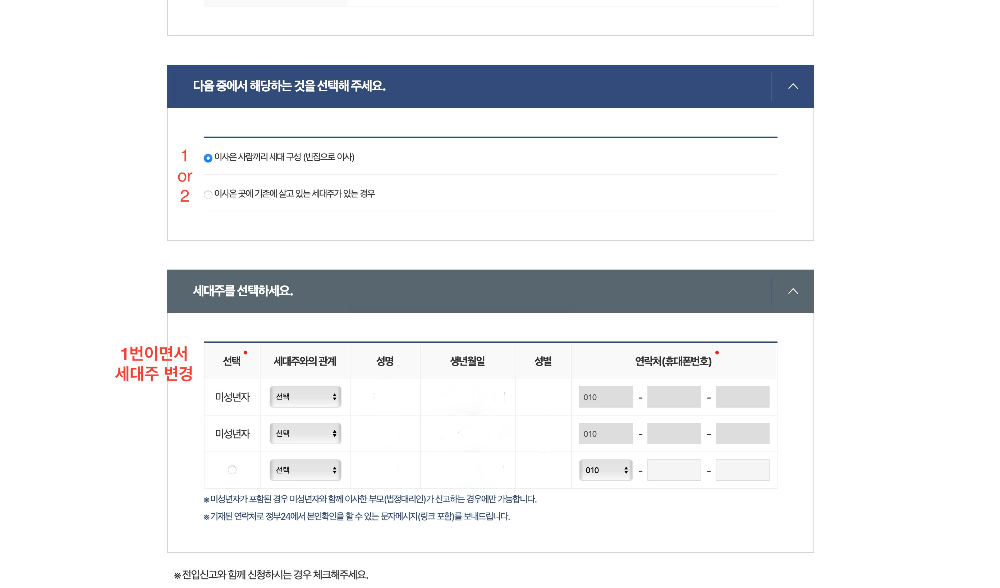Image resolution: width=1000 pixels, height=588 pixels.
Task: Open the first row 세대주와의 관계 dropdown
Action: 306,396
